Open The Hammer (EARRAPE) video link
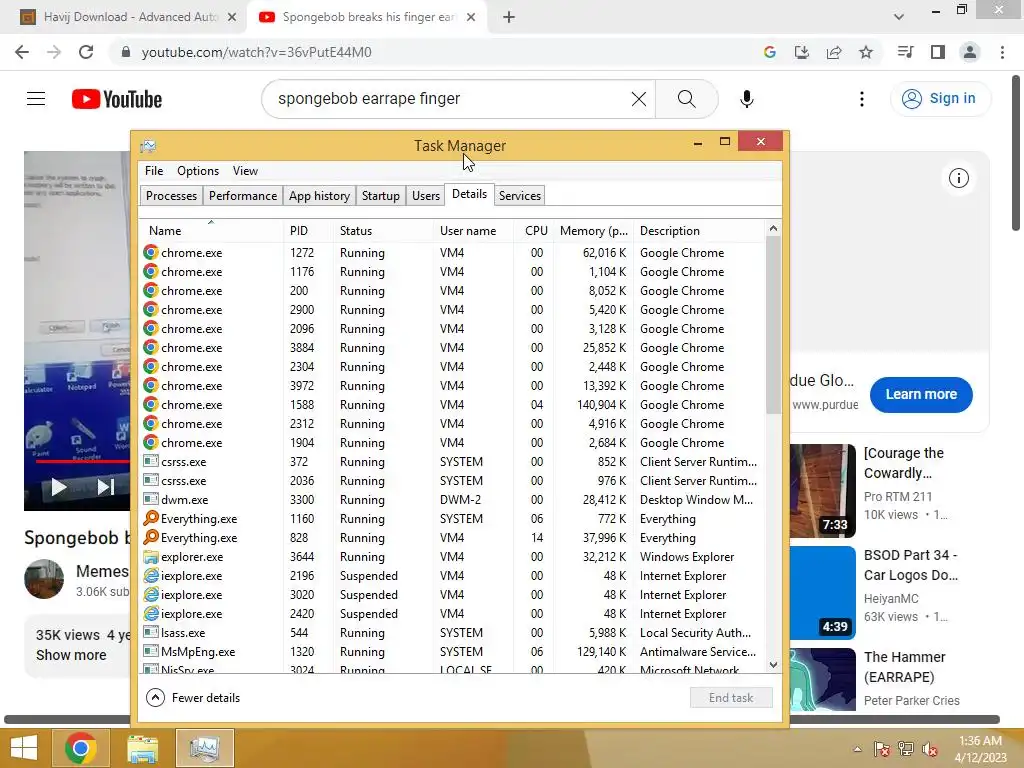This screenshot has width=1024, height=768. 904,667
